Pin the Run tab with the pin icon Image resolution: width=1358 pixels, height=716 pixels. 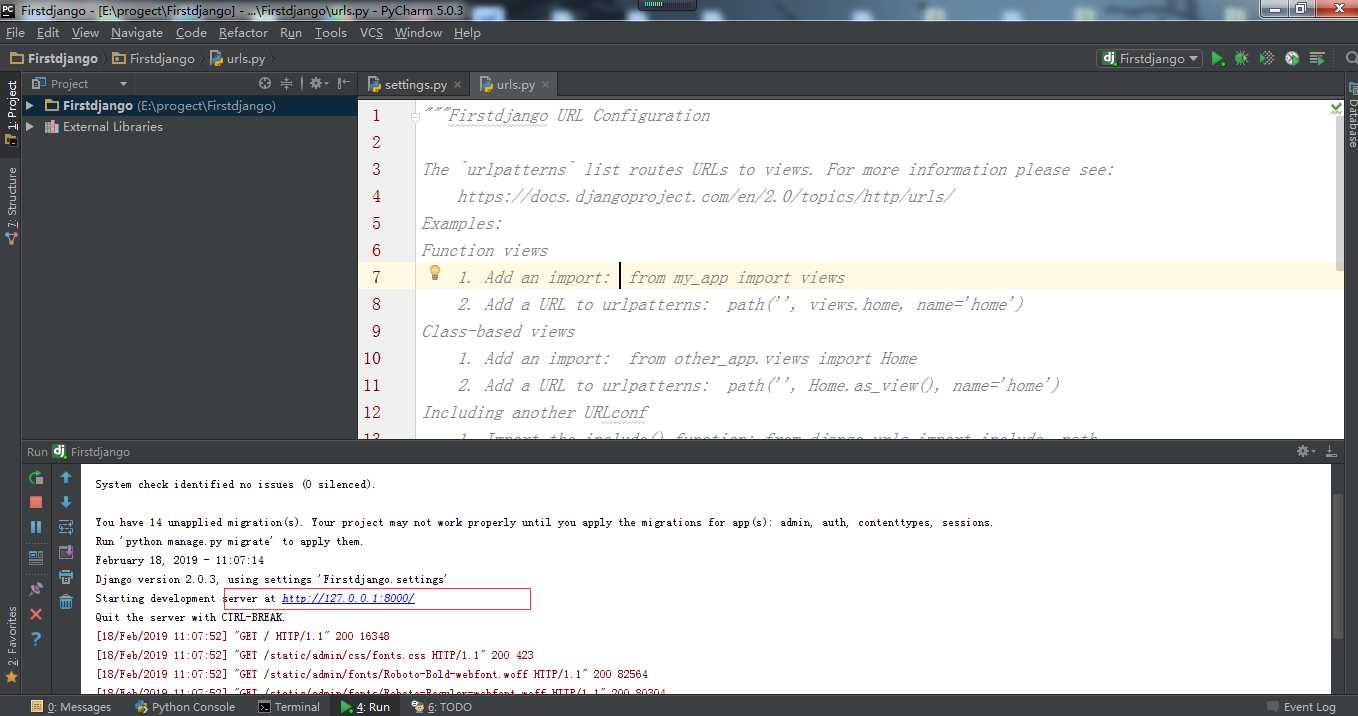pos(36,589)
